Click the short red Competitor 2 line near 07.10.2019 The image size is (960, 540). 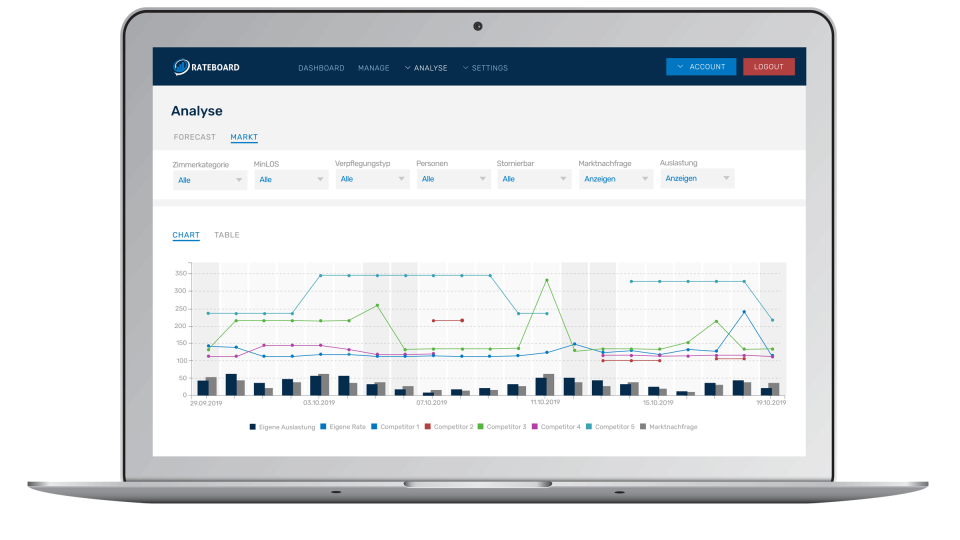[448, 320]
